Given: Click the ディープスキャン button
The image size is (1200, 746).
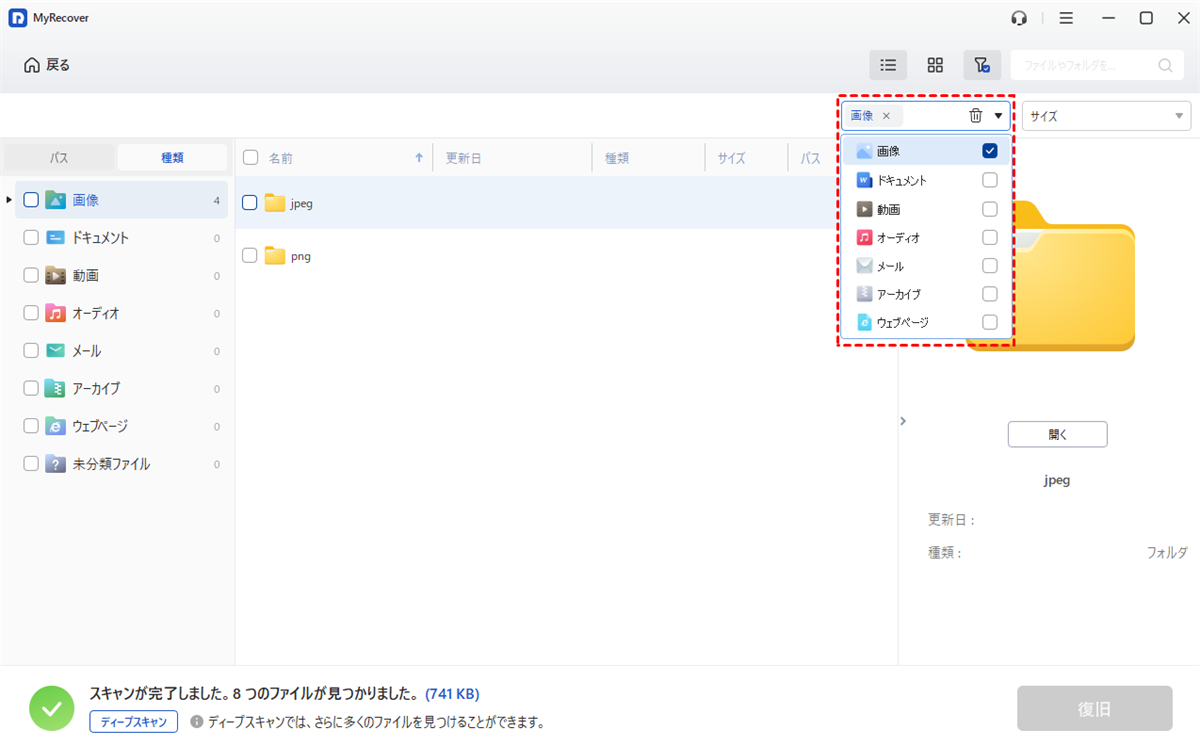Looking at the screenshot, I should click(133, 721).
